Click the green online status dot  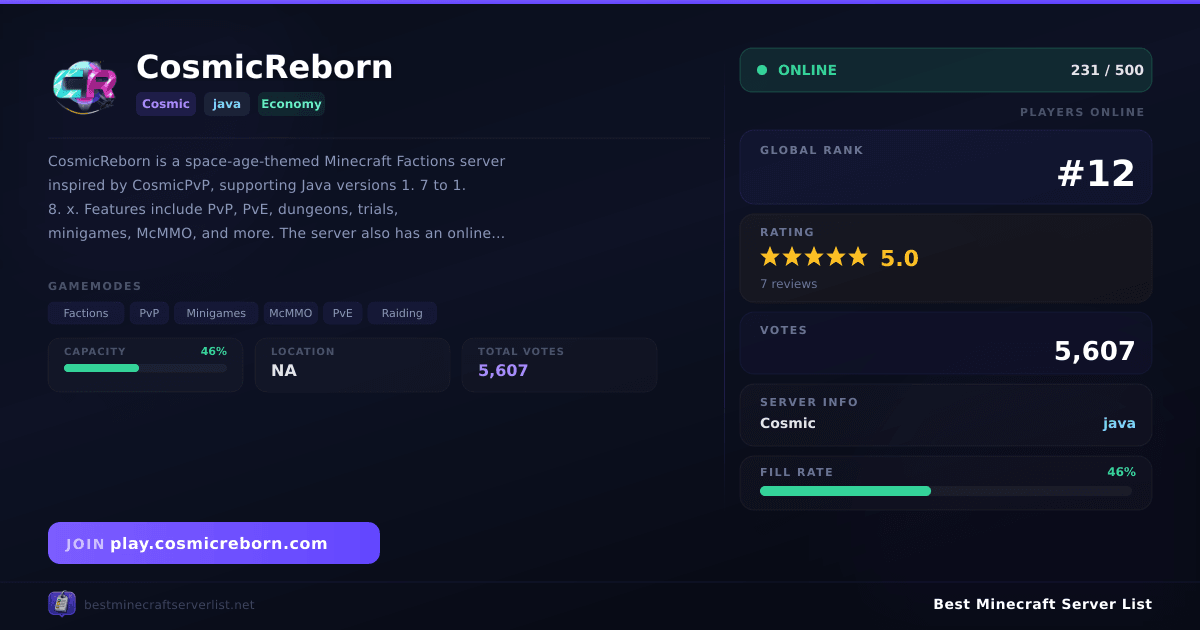pos(762,70)
